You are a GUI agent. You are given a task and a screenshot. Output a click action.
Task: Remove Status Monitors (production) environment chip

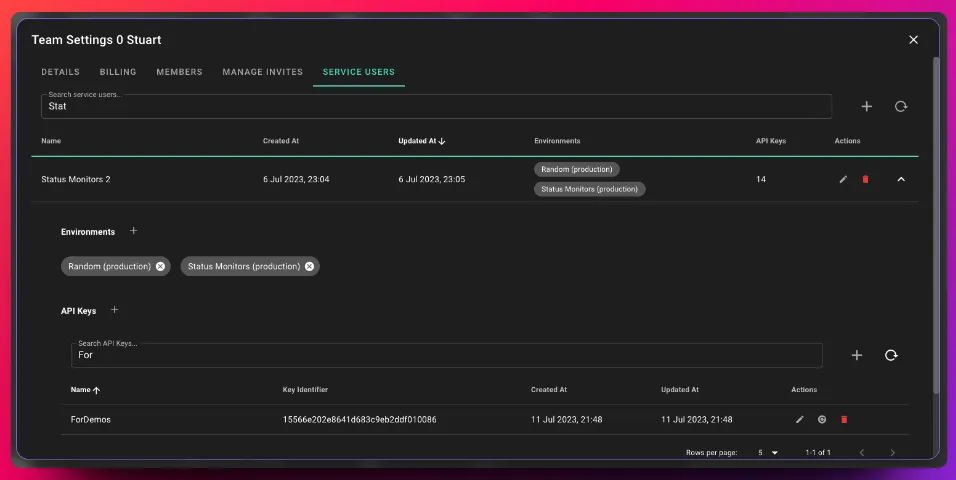point(309,267)
